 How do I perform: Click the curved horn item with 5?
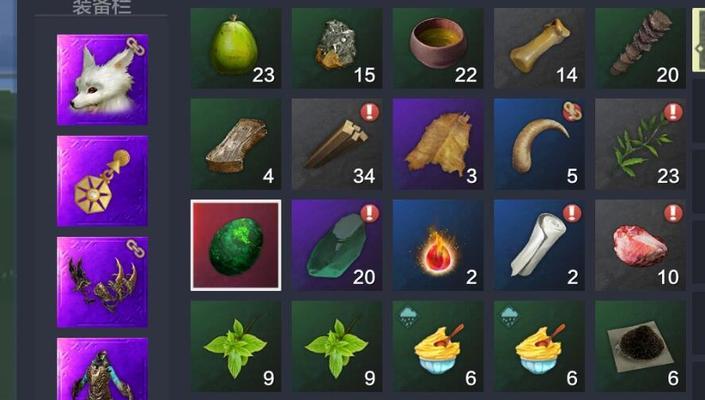coord(540,144)
